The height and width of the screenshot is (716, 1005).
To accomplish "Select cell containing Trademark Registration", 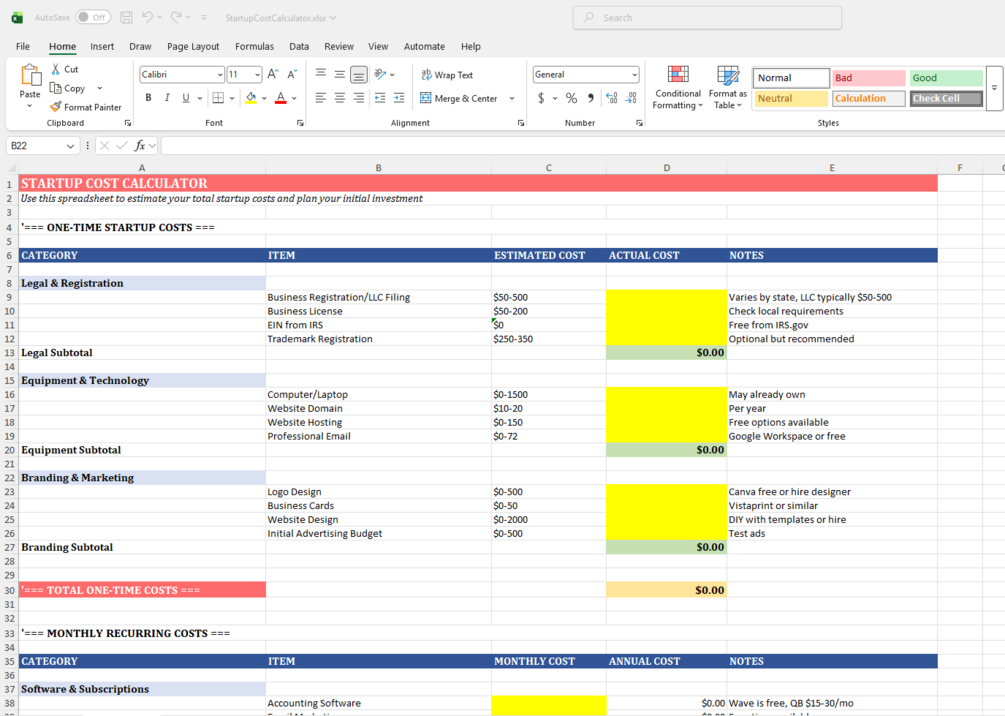I will pyautogui.click(x=378, y=338).
